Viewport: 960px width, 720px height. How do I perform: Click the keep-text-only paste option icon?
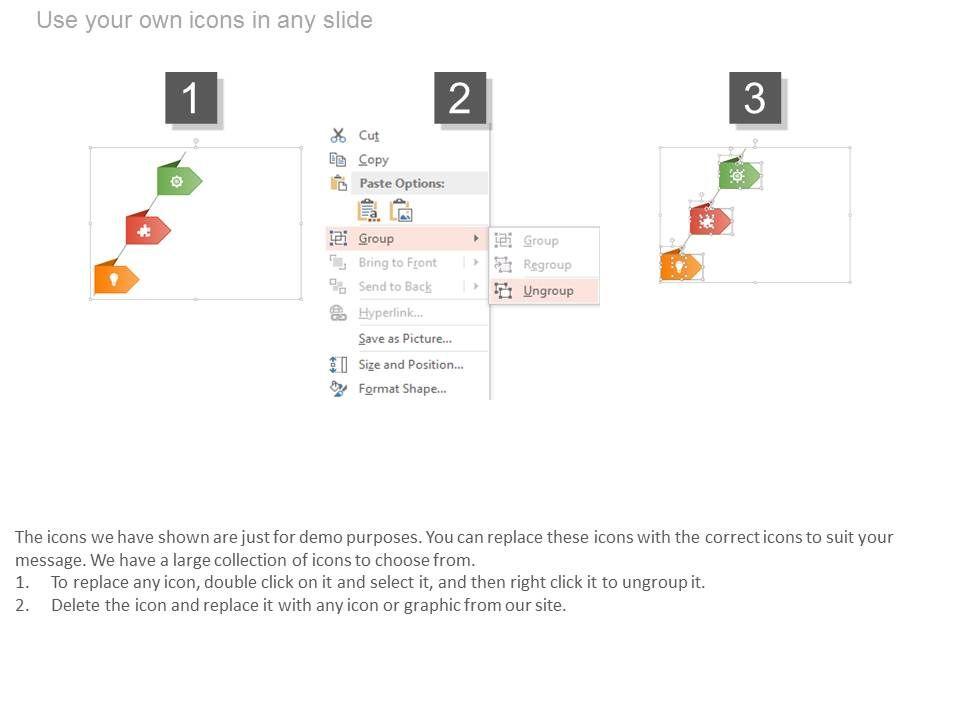pos(368,211)
